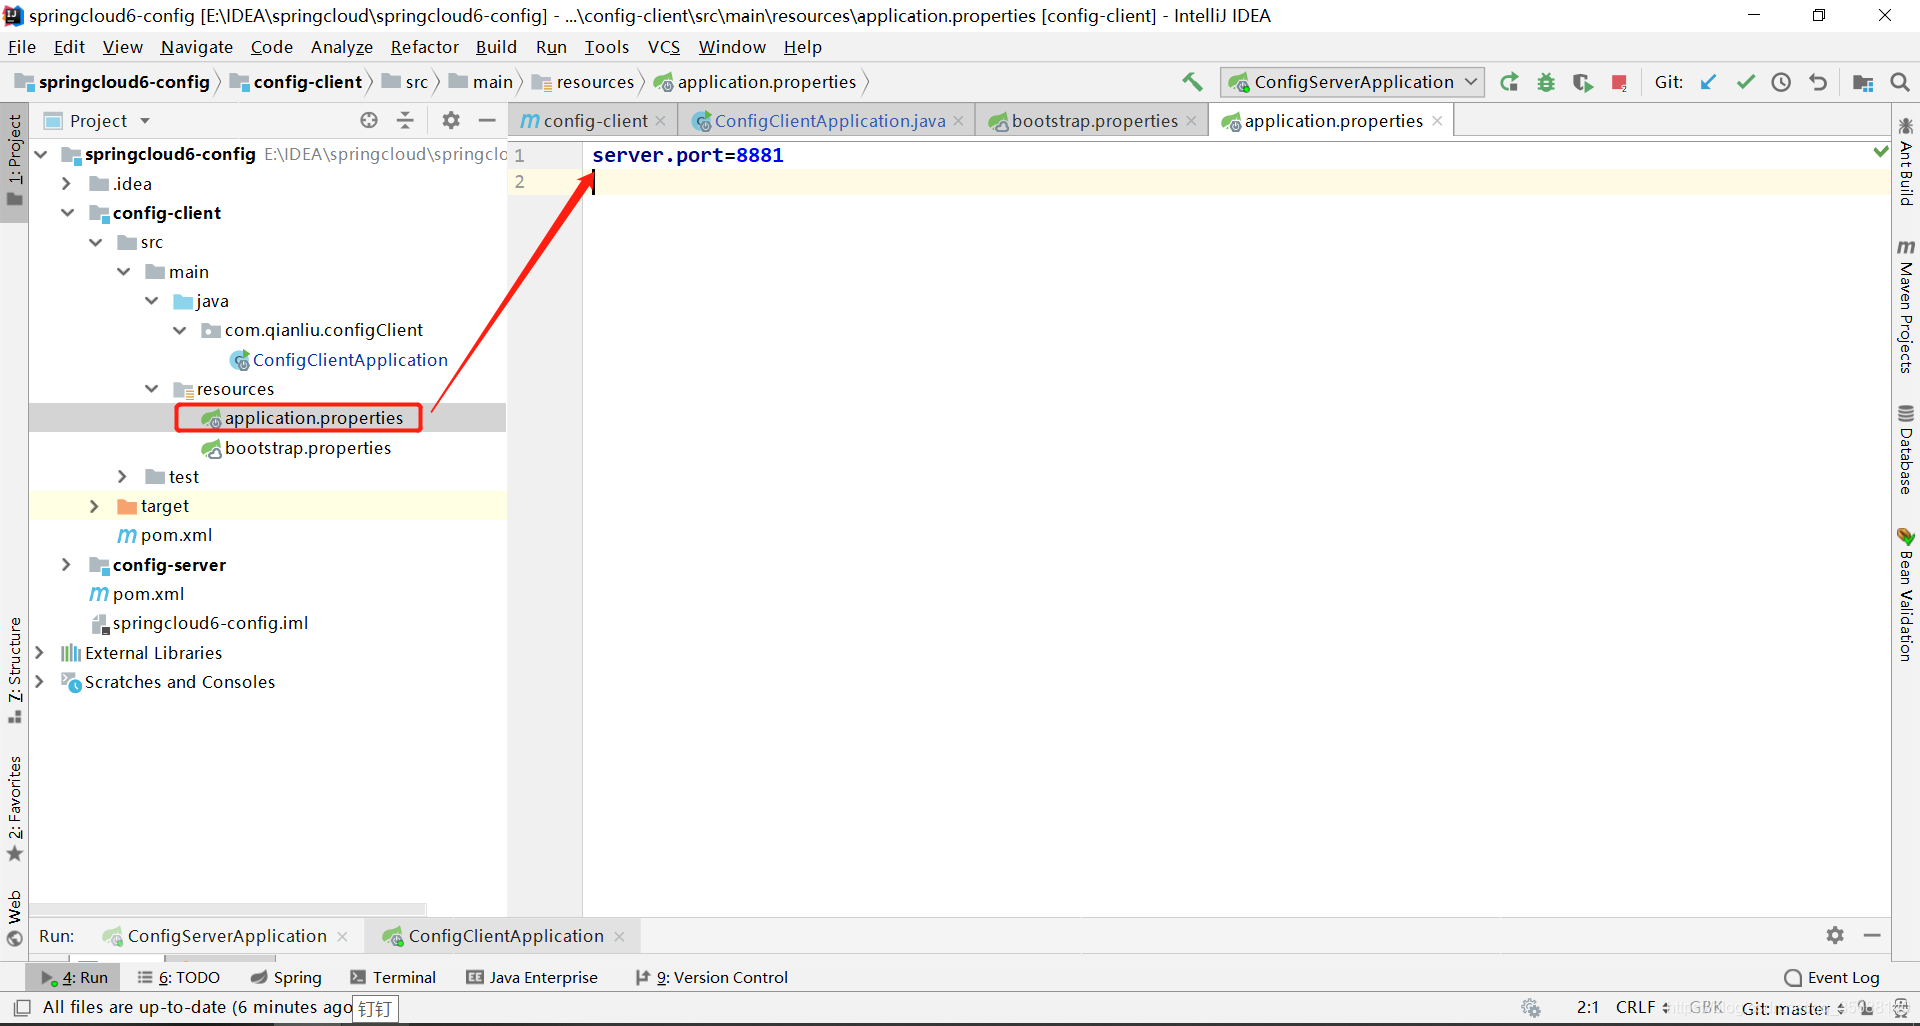Screen dimensions: 1920x1026
Task: Commit changes with green checkmark icon
Action: click(1745, 82)
